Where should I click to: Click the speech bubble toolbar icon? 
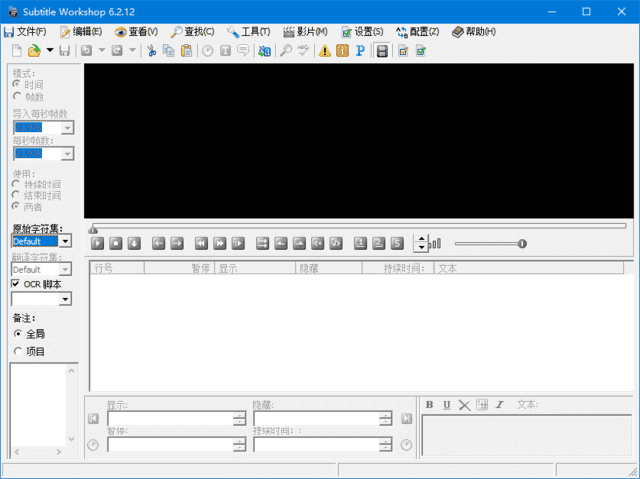click(243, 51)
